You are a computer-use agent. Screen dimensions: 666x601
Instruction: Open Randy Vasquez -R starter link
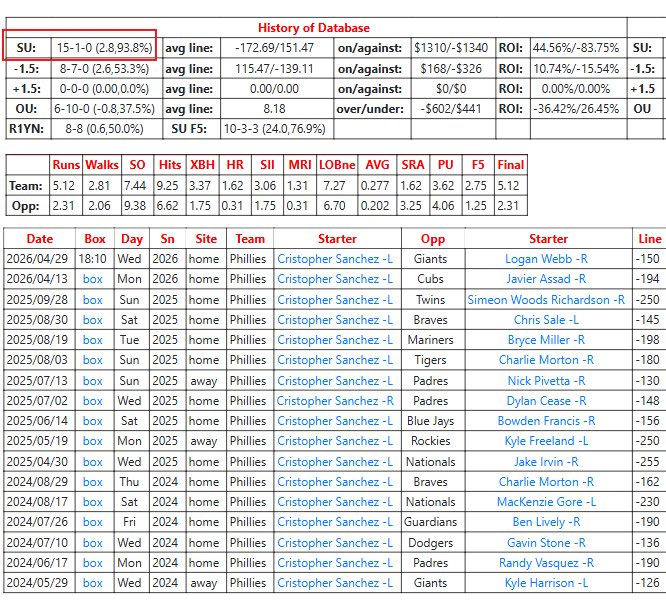click(546, 563)
